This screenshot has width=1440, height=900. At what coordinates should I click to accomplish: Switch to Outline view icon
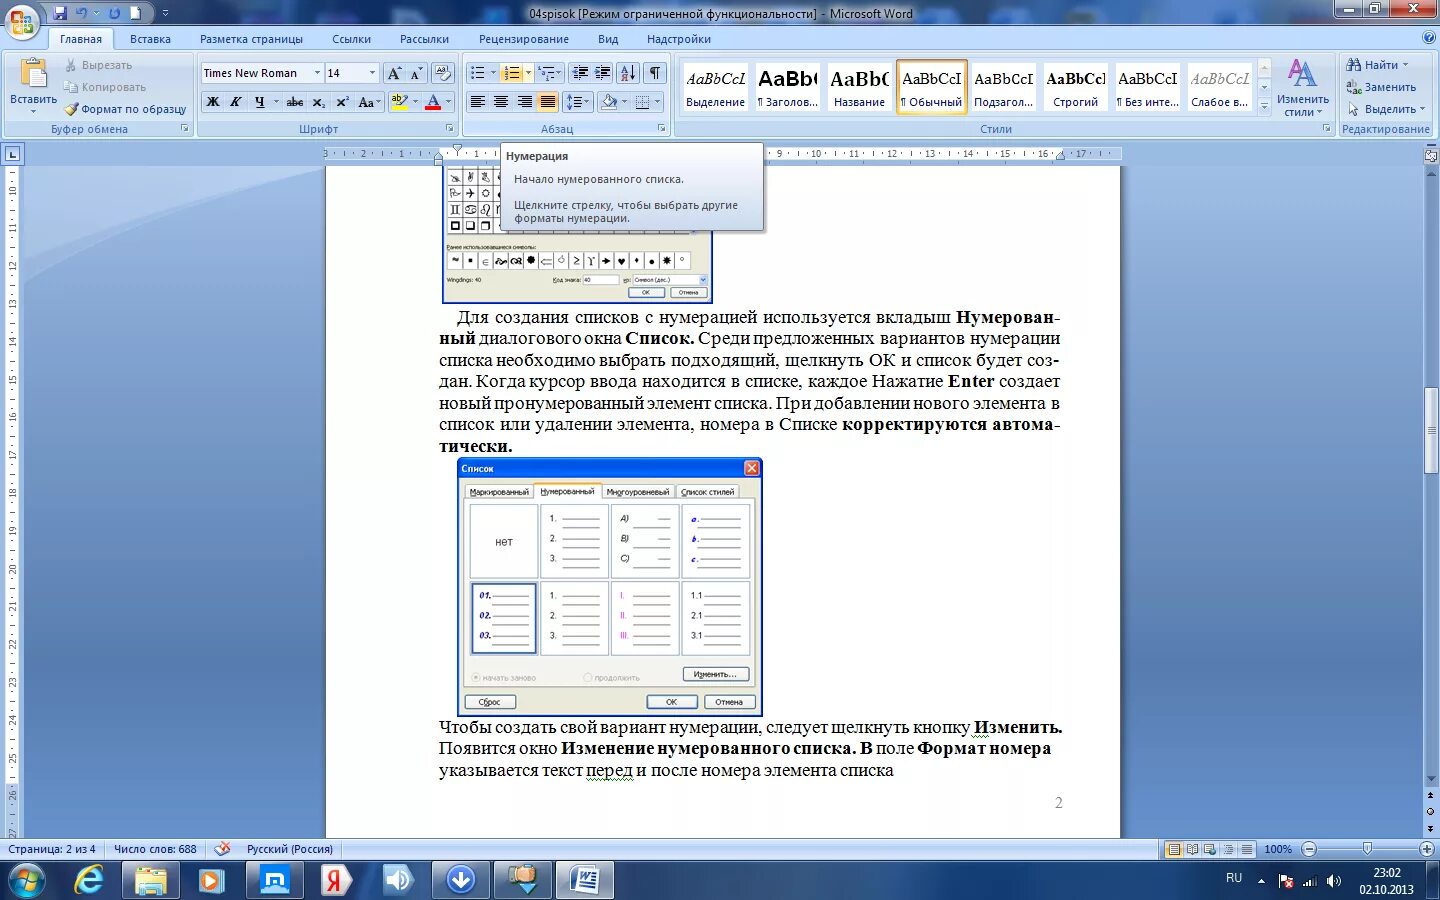pos(1228,849)
